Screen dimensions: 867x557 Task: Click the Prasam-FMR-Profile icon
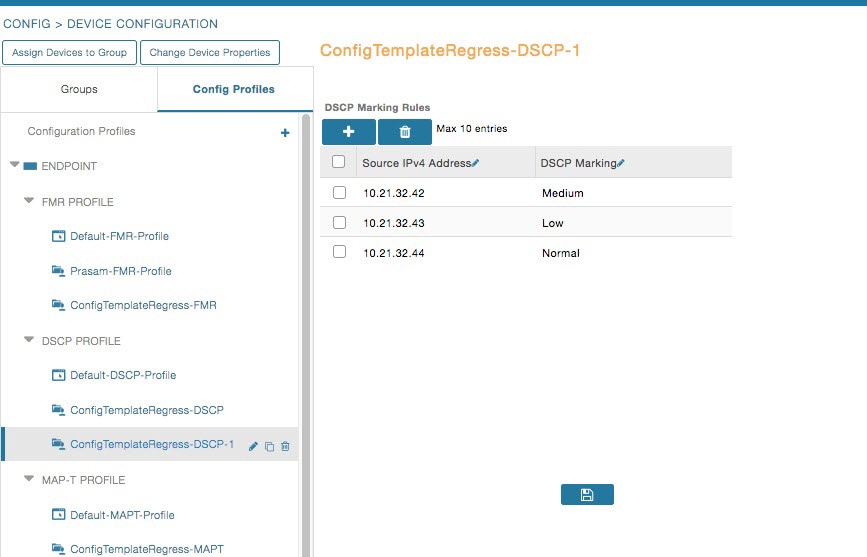tap(58, 271)
